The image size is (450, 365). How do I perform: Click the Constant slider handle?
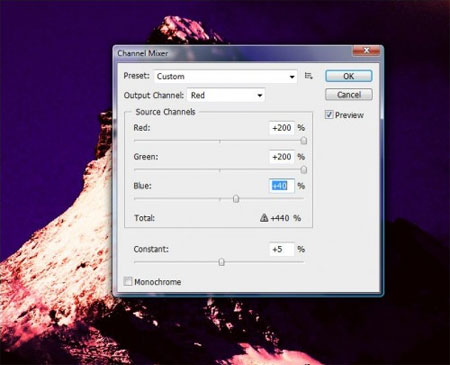pyautogui.click(x=221, y=262)
